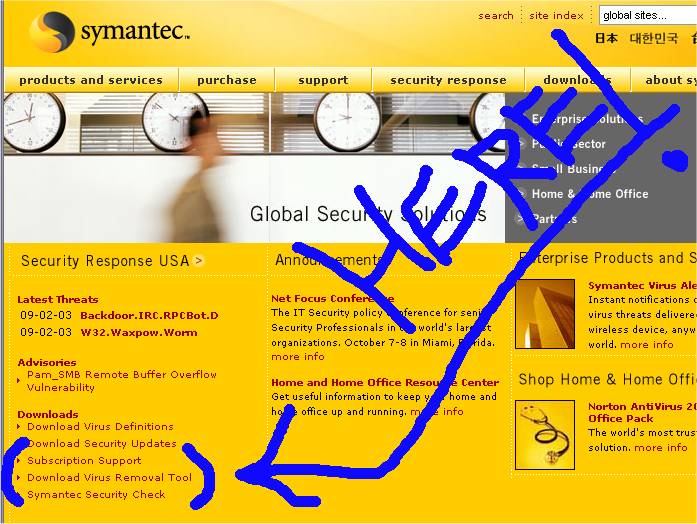
Task: Open the search link
Action: tap(496, 16)
